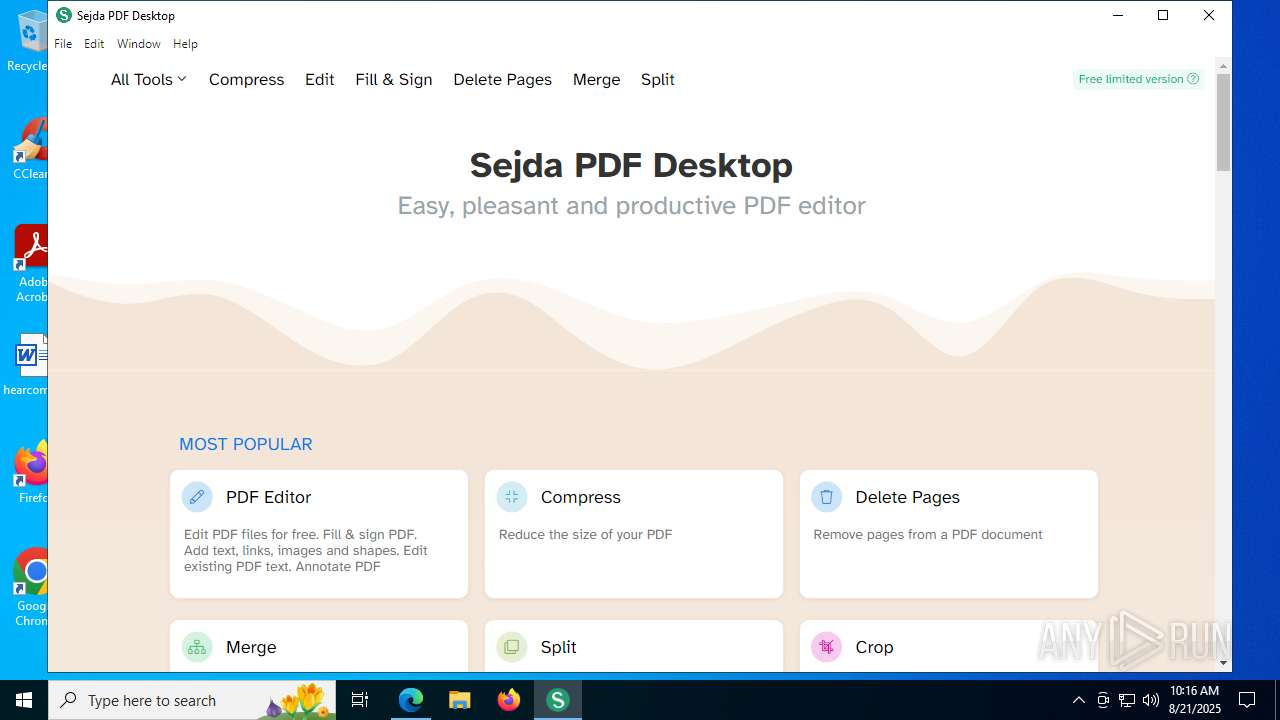Click the Delete Pages trash icon
Image resolution: width=1280 pixels, height=720 pixels.
pyautogui.click(x=826, y=497)
